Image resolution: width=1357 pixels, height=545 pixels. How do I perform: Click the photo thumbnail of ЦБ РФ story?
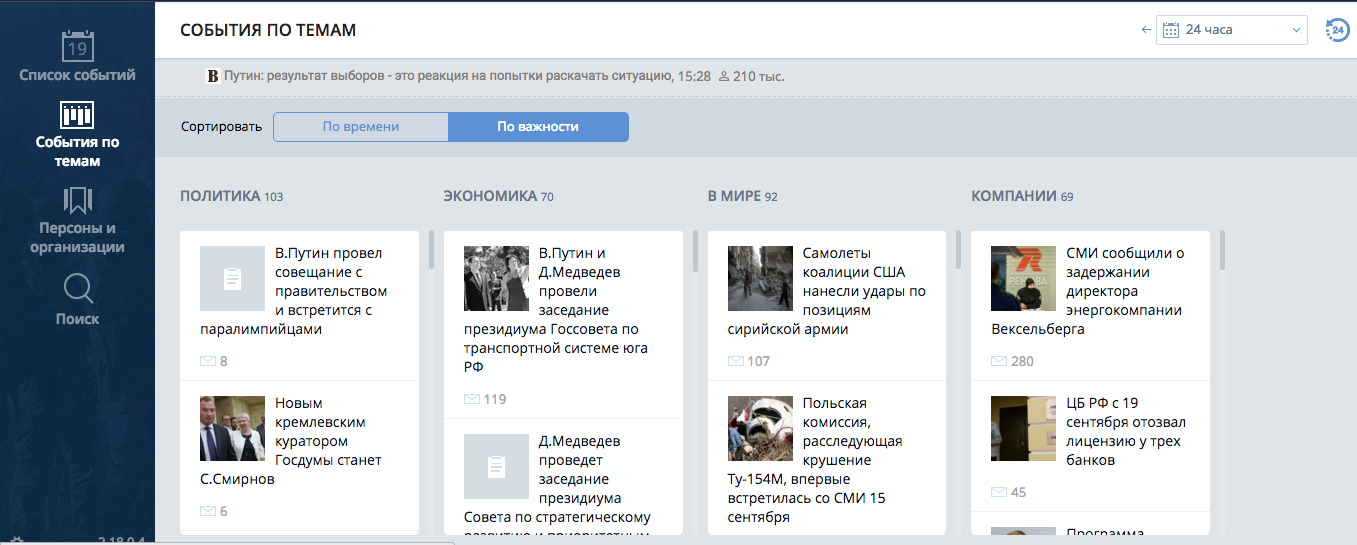tap(1023, 428)
